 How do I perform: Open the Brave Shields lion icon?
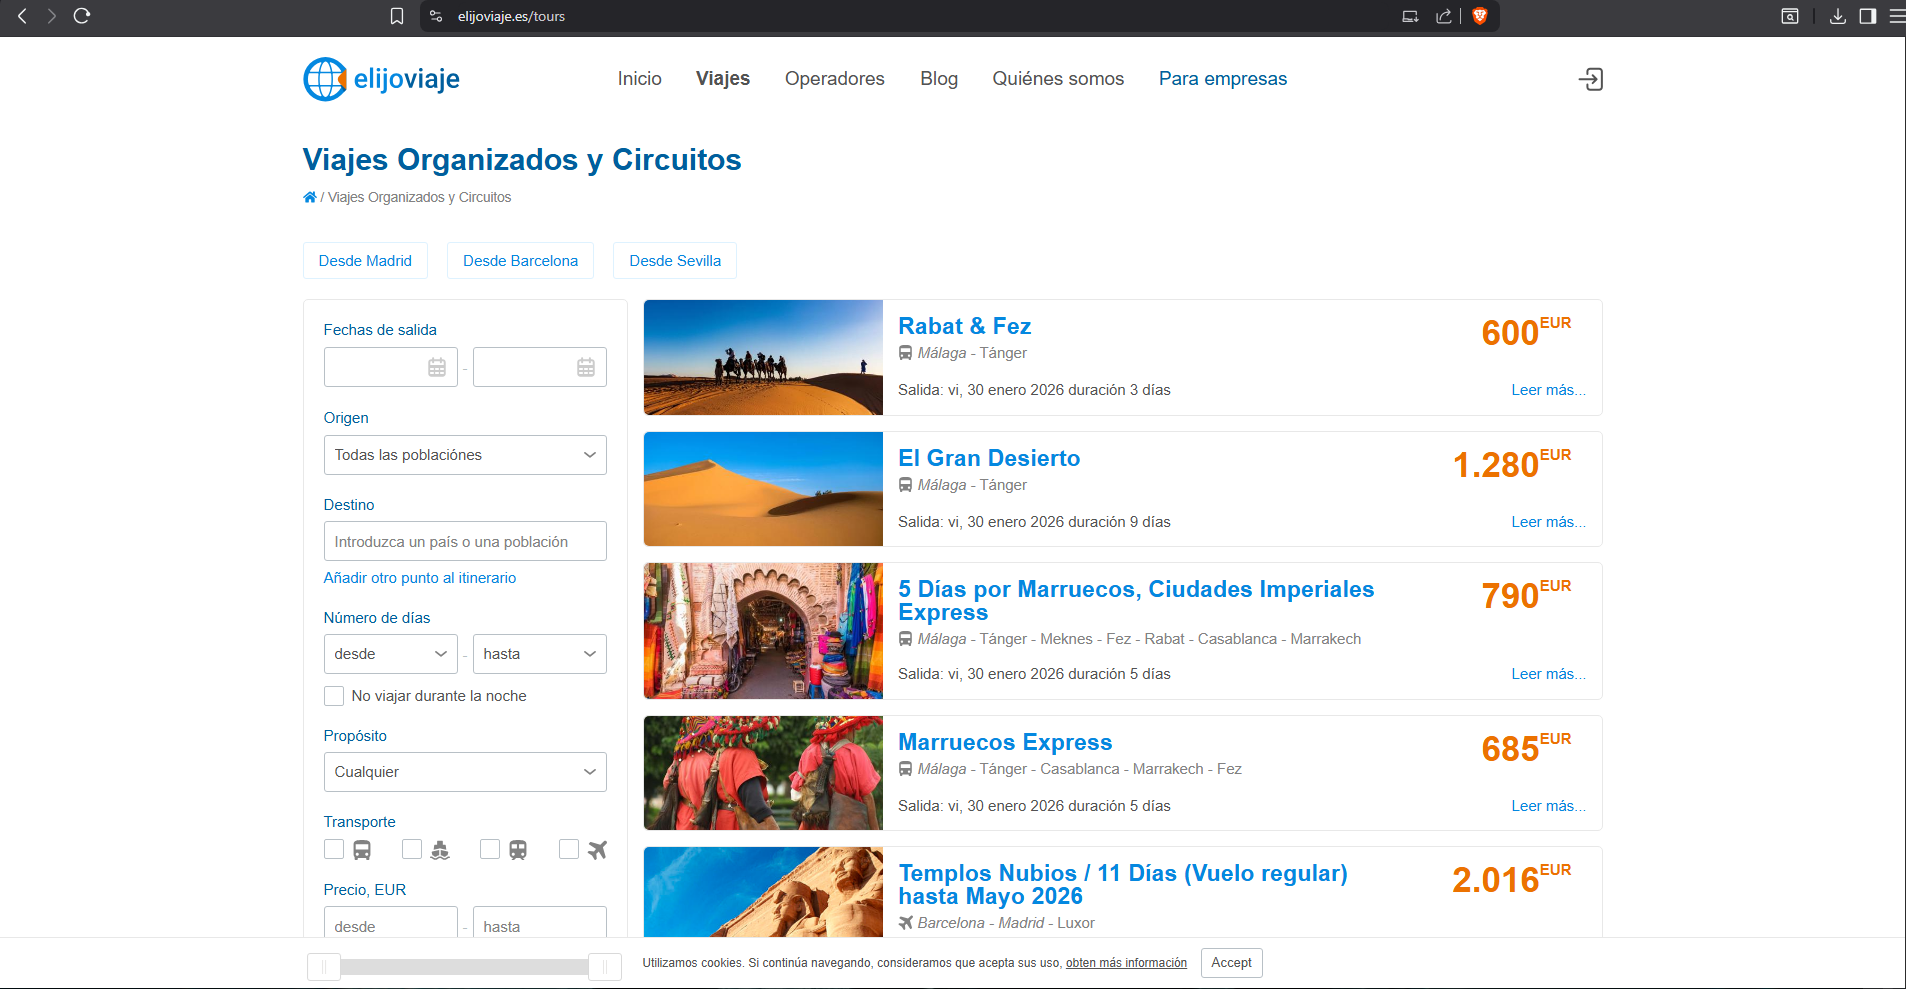tap(1480, 16)
